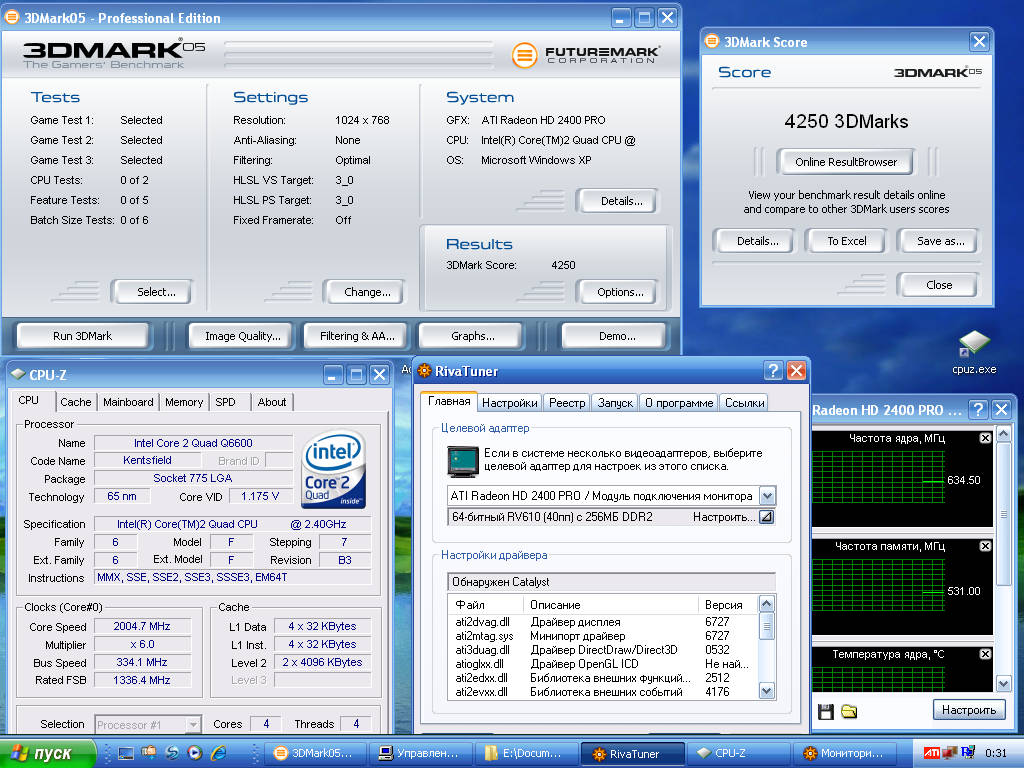Click the Run 3DMark button
The height and width of the screenshot is (768, 1024).
point(82,336)
